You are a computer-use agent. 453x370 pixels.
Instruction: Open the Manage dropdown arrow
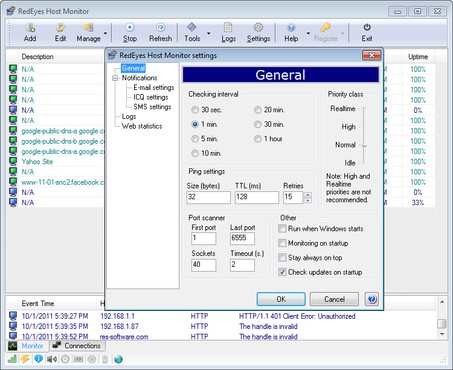tap(105, 33)
